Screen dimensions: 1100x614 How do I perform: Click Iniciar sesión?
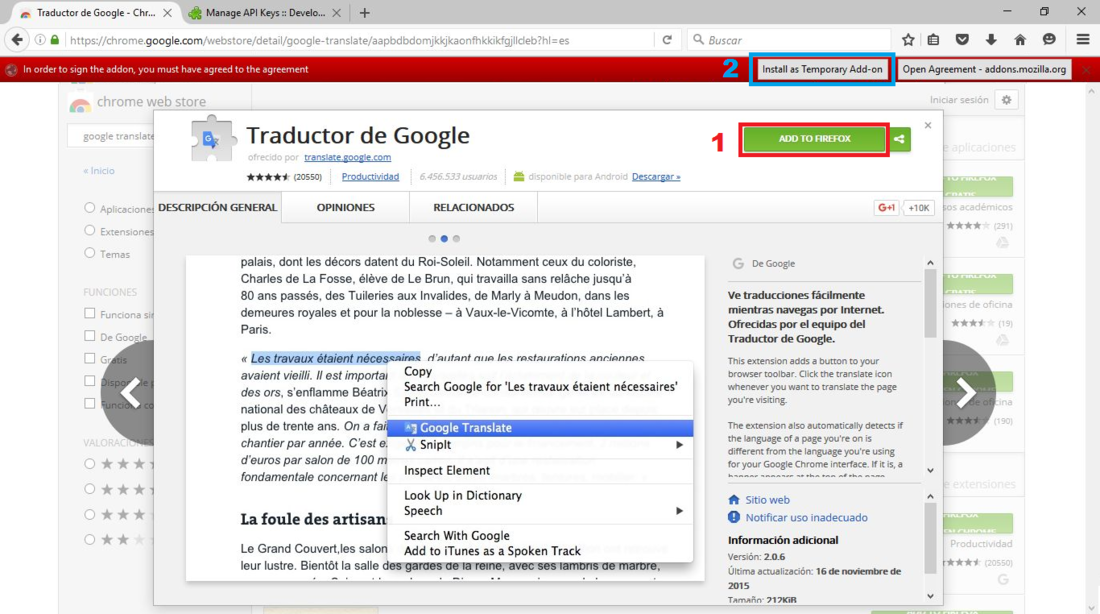tap(959, 100)
